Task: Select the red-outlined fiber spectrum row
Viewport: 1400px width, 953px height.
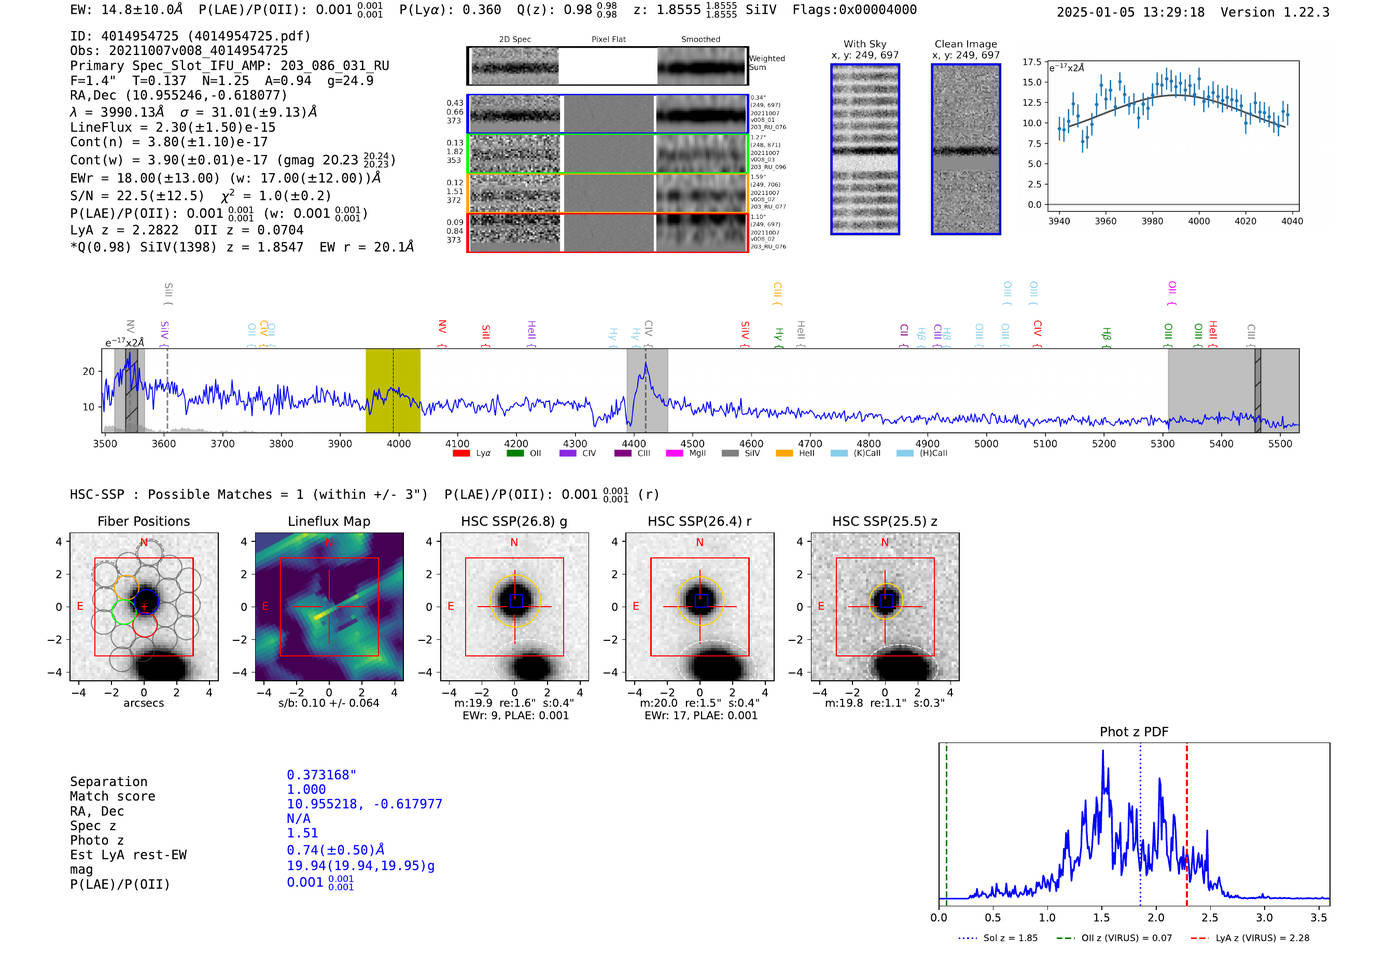Action: pyautogui.click(x=608, y=232)
